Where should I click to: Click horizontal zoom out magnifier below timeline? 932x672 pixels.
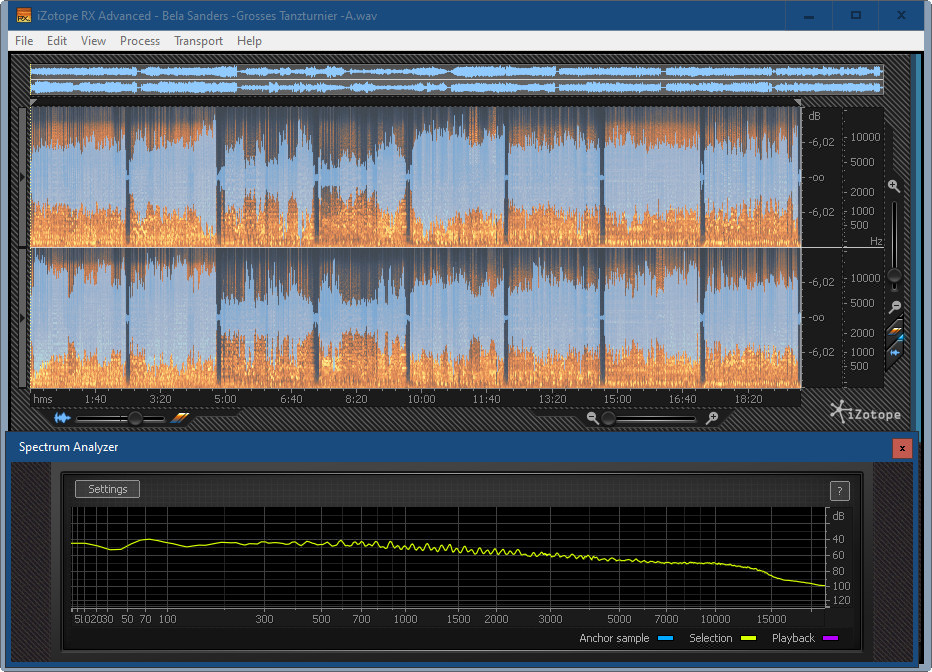(593, 418)
